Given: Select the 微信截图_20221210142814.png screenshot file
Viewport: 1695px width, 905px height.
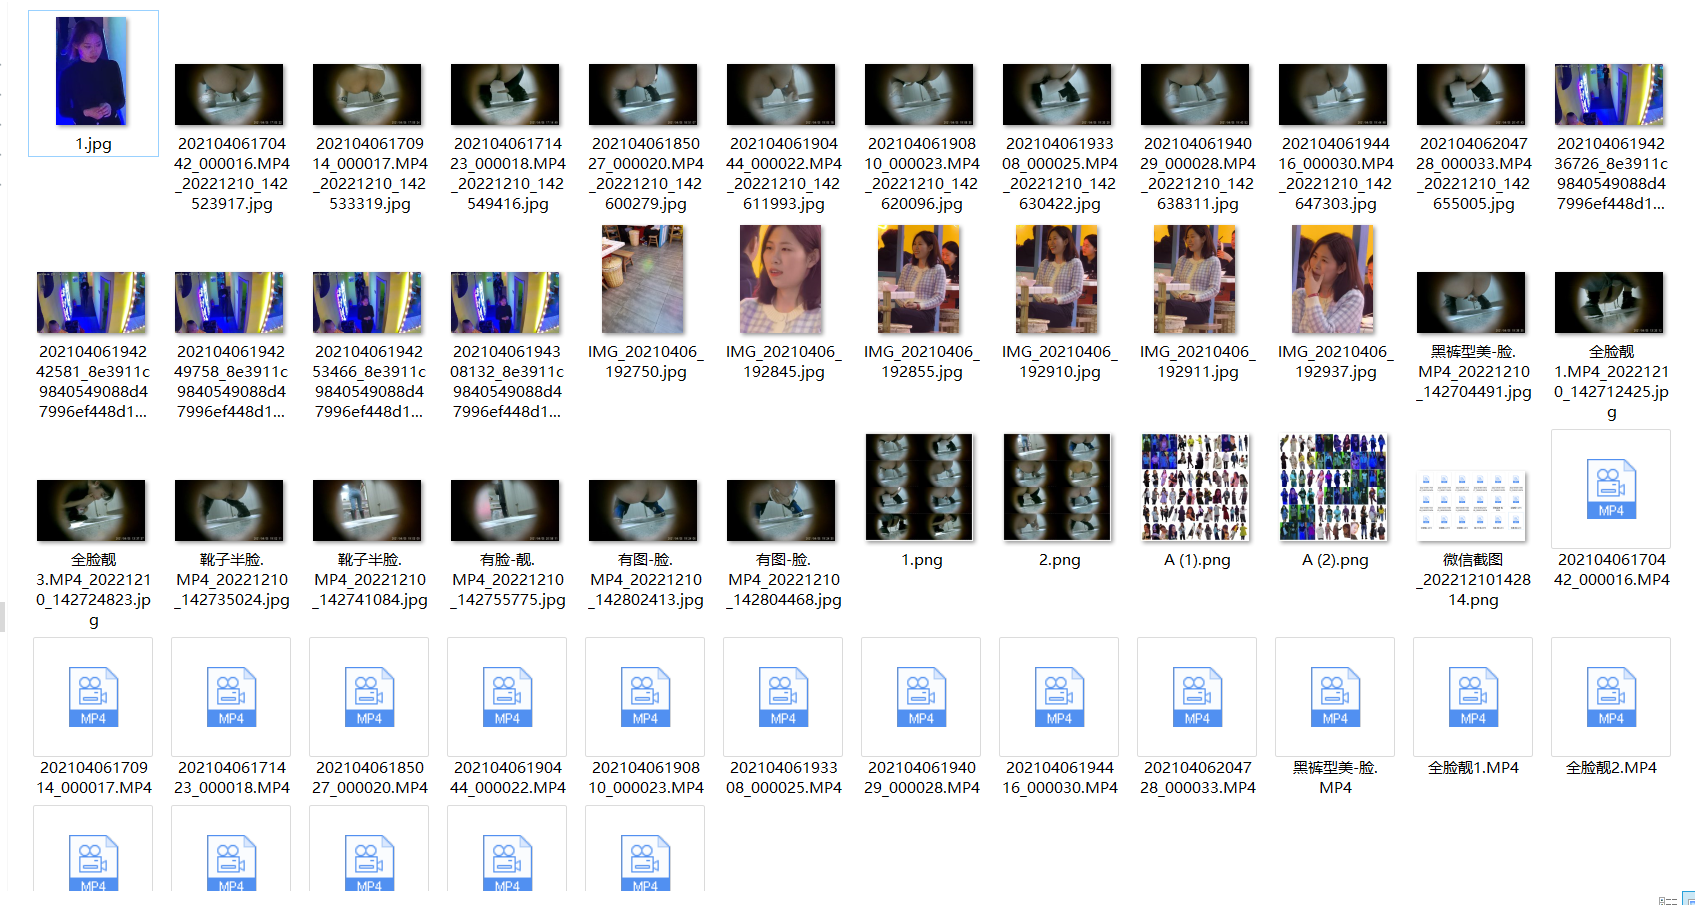Looking at the screenshot, I should (1472, 506).
